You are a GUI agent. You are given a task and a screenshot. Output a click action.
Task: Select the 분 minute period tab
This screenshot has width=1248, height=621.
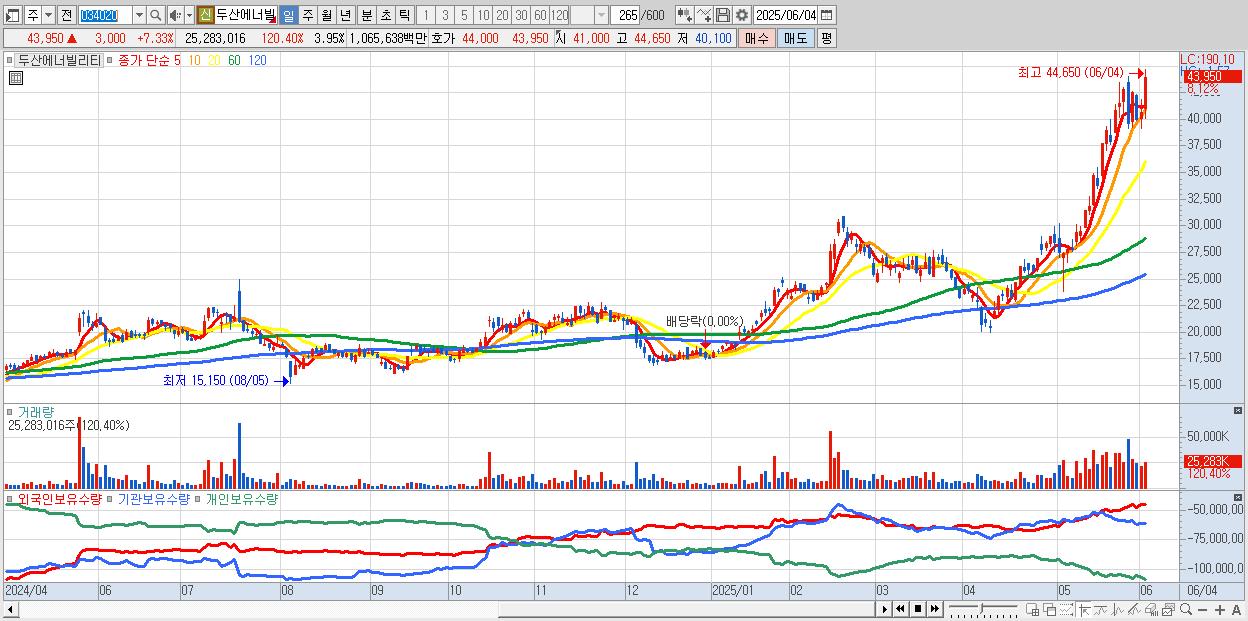(366, 15)
